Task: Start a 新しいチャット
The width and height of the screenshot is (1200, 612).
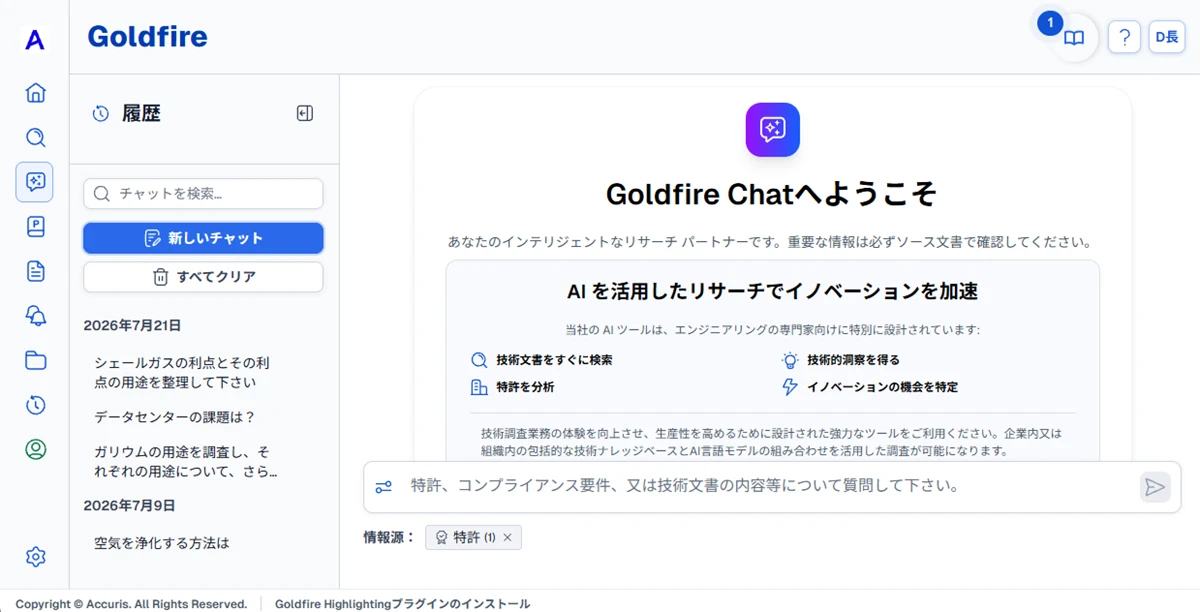Action: pos(203,238)
